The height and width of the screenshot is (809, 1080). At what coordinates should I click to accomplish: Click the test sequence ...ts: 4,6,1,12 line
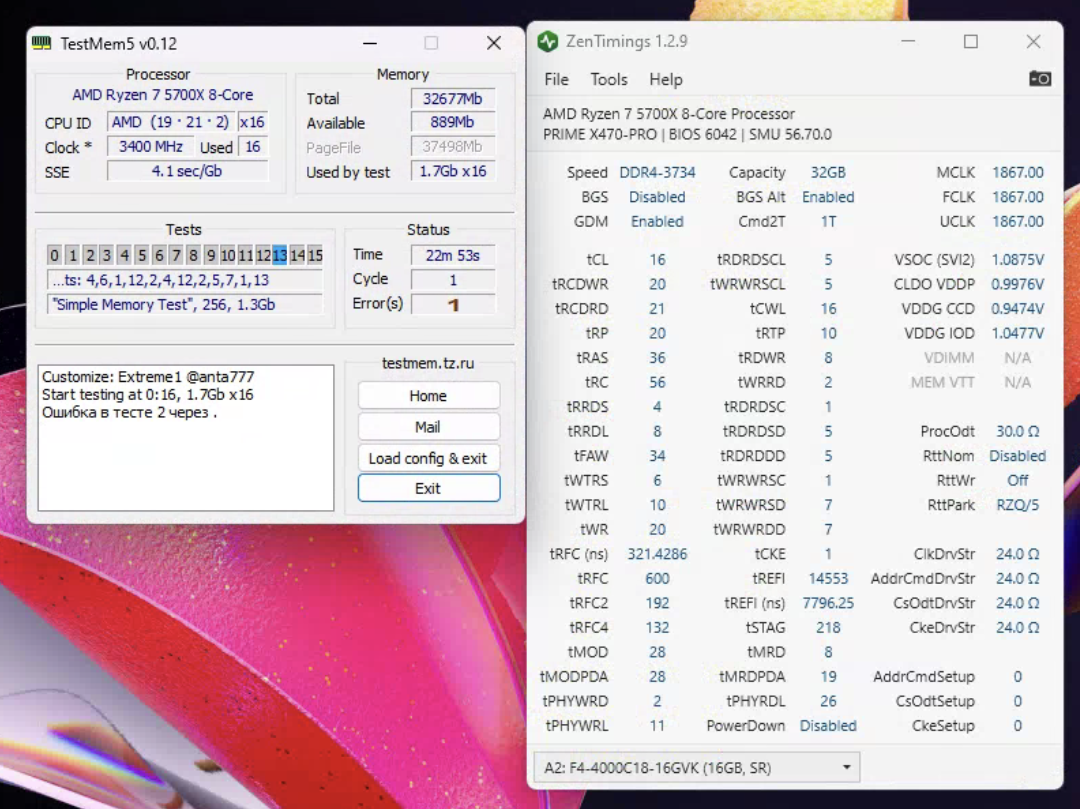pos(185,280)
